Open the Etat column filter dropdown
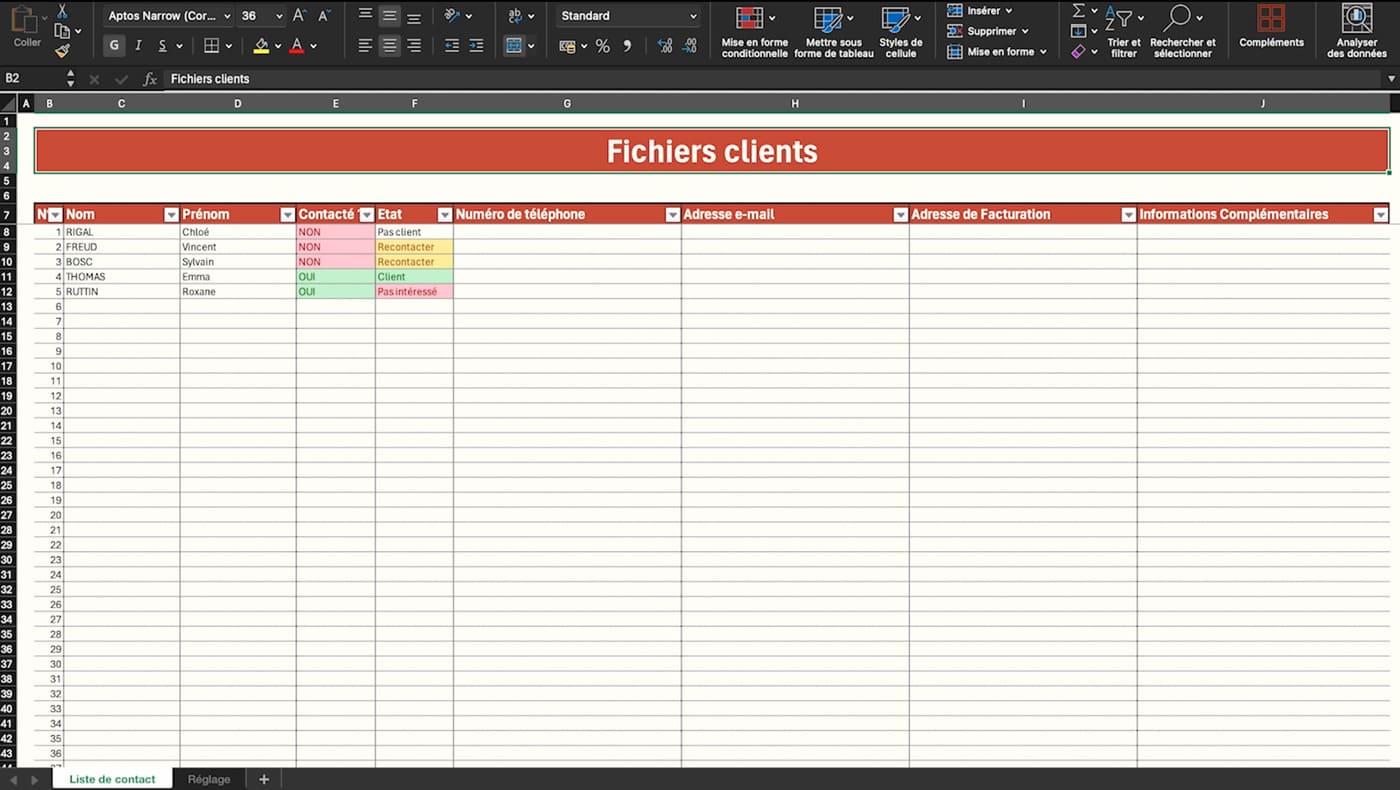 444,215
